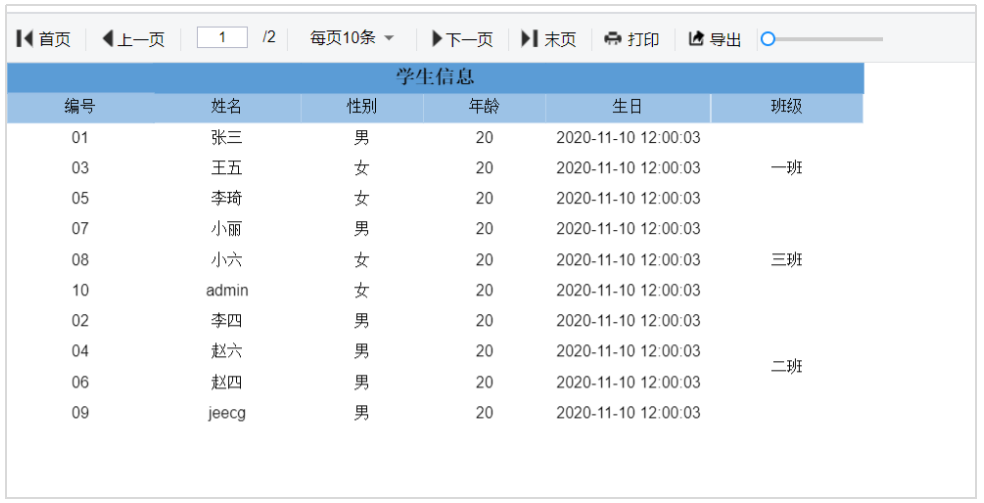Select the name cell 赵六
984x503 pixels.
tap(227, 351)
